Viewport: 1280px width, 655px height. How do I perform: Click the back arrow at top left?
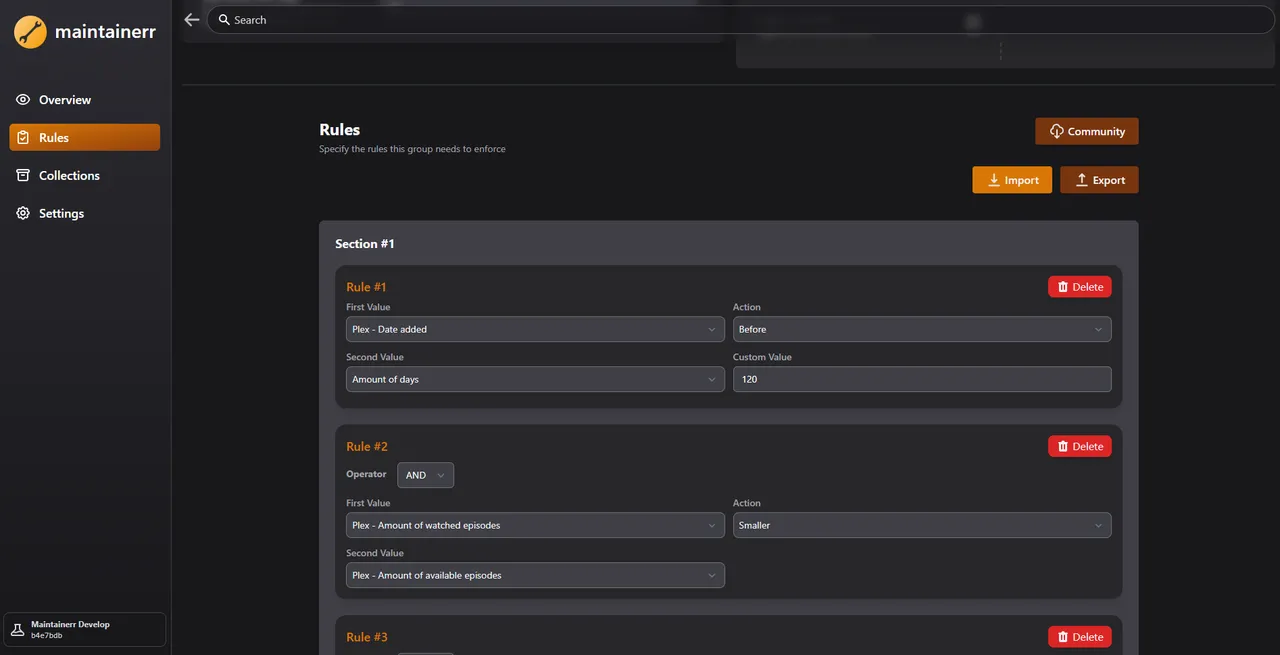tap(191, 18)
